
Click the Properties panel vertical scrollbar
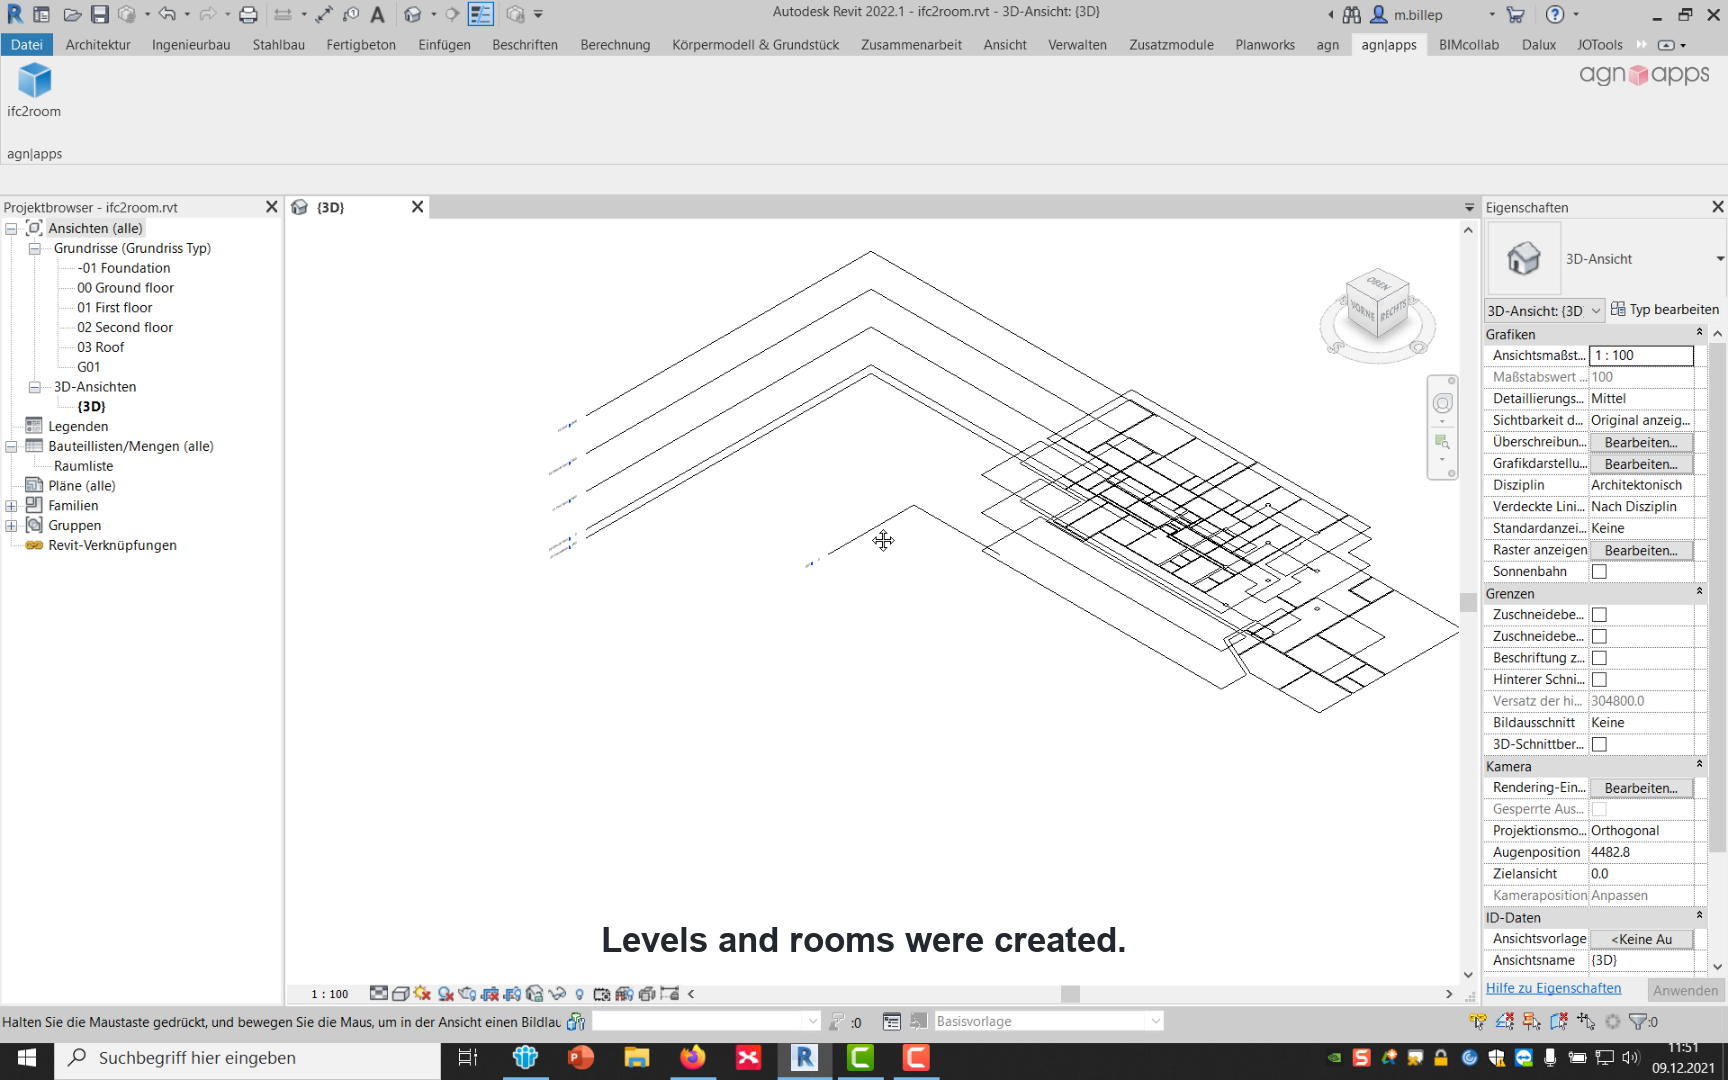1717,597
